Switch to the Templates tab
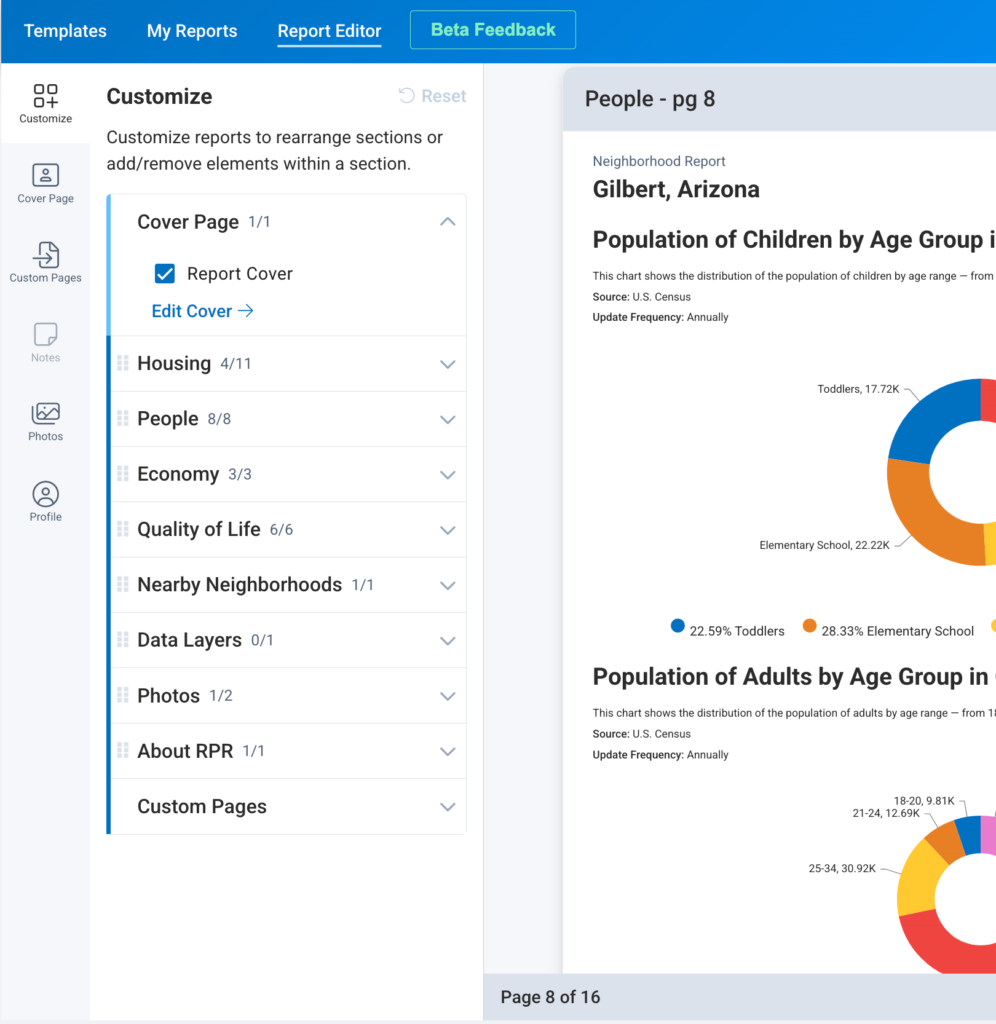 coord(65,31)
